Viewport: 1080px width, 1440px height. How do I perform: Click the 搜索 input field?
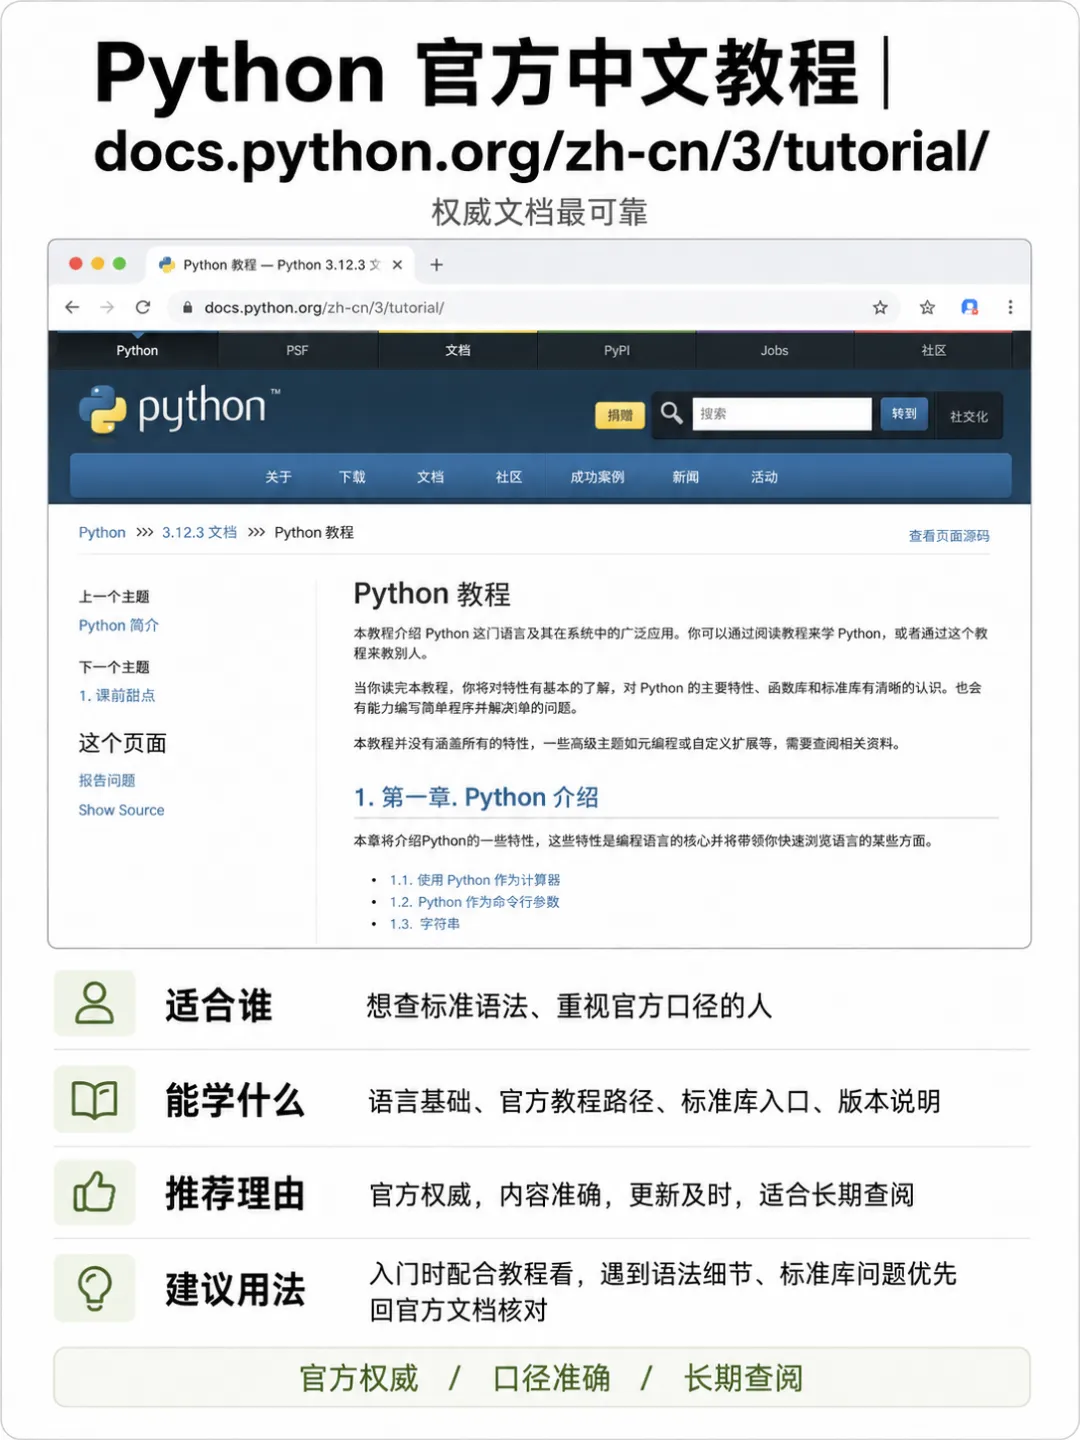click(782, 414)
